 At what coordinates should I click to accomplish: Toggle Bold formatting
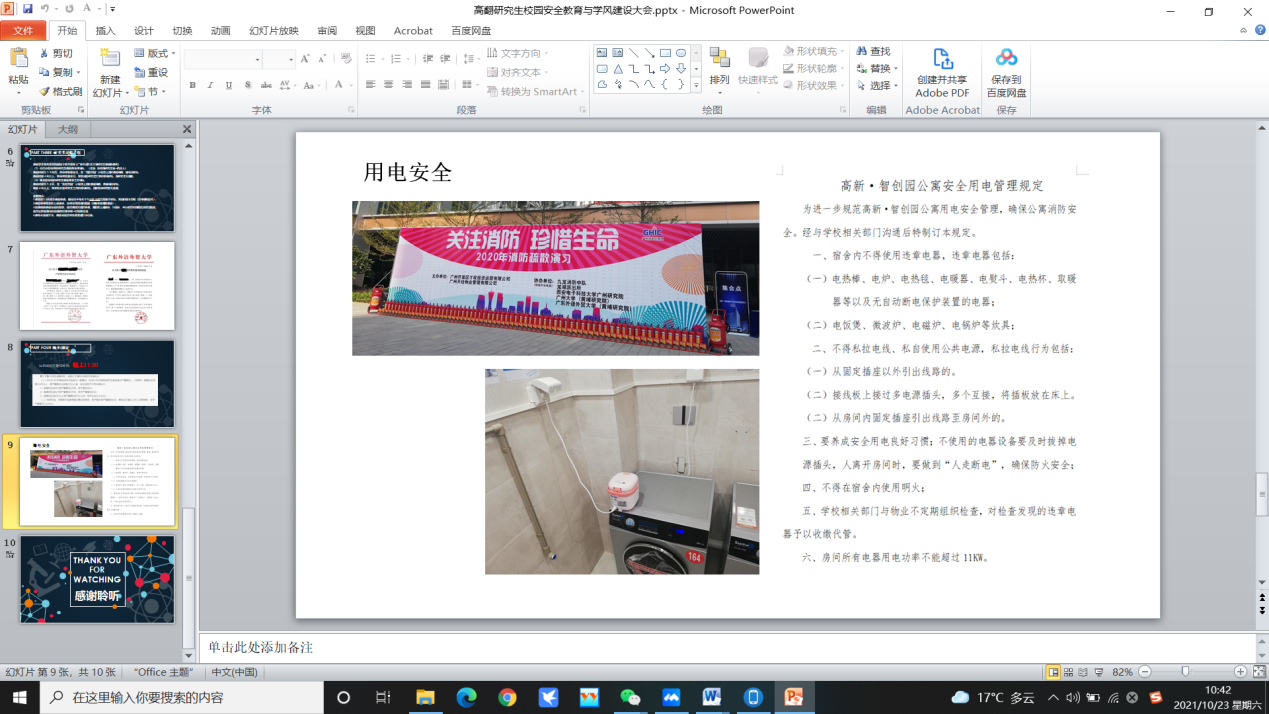192,86
